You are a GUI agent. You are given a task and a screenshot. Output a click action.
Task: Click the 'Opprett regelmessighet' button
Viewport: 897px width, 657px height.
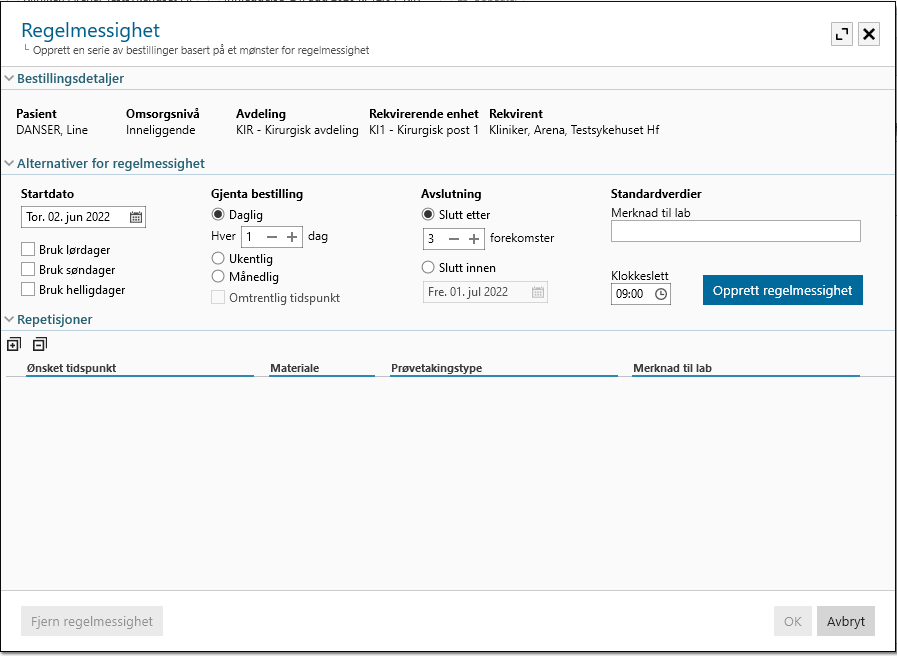click(x=782, y=290)
